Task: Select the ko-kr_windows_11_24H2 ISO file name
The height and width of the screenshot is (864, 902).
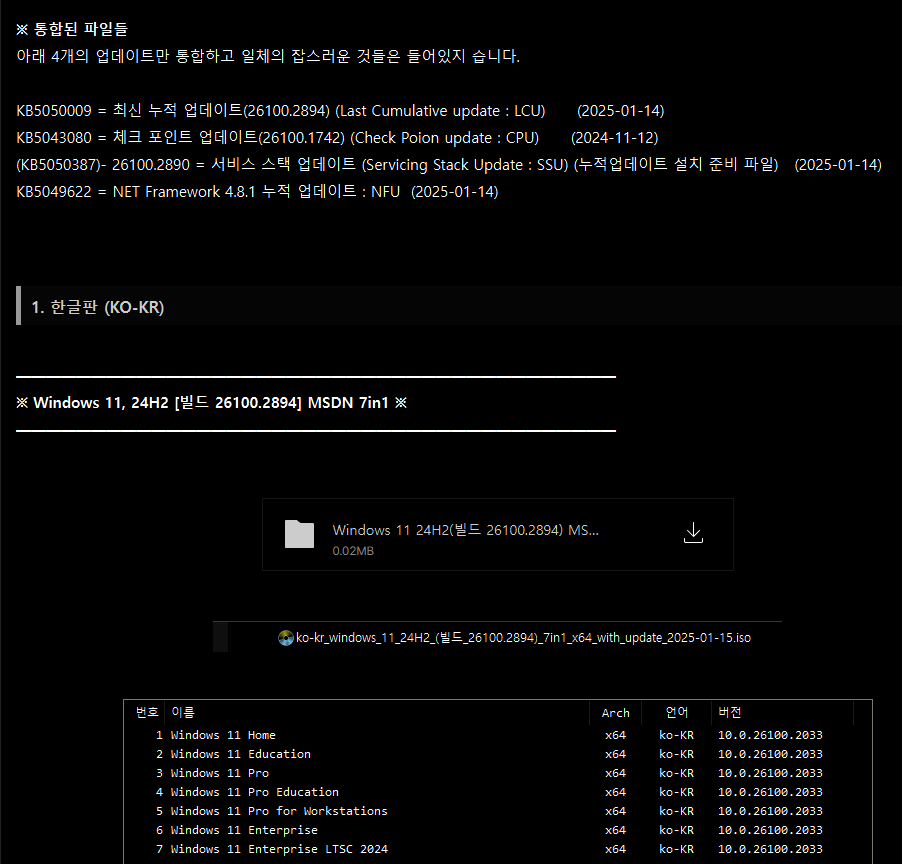Action: (523, 637)
